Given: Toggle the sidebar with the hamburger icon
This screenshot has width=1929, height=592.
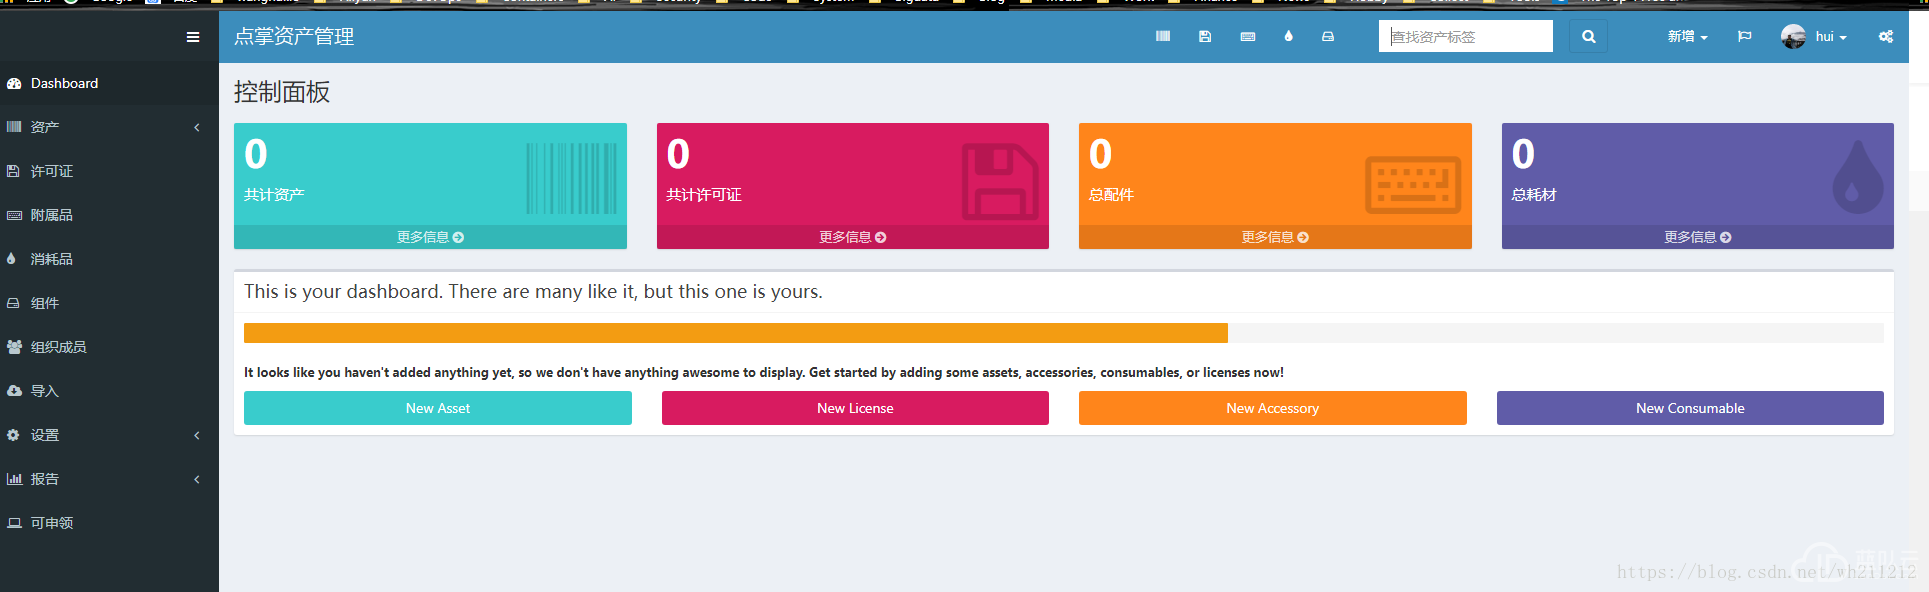Looking at the screenshot, I should (193, 37).
